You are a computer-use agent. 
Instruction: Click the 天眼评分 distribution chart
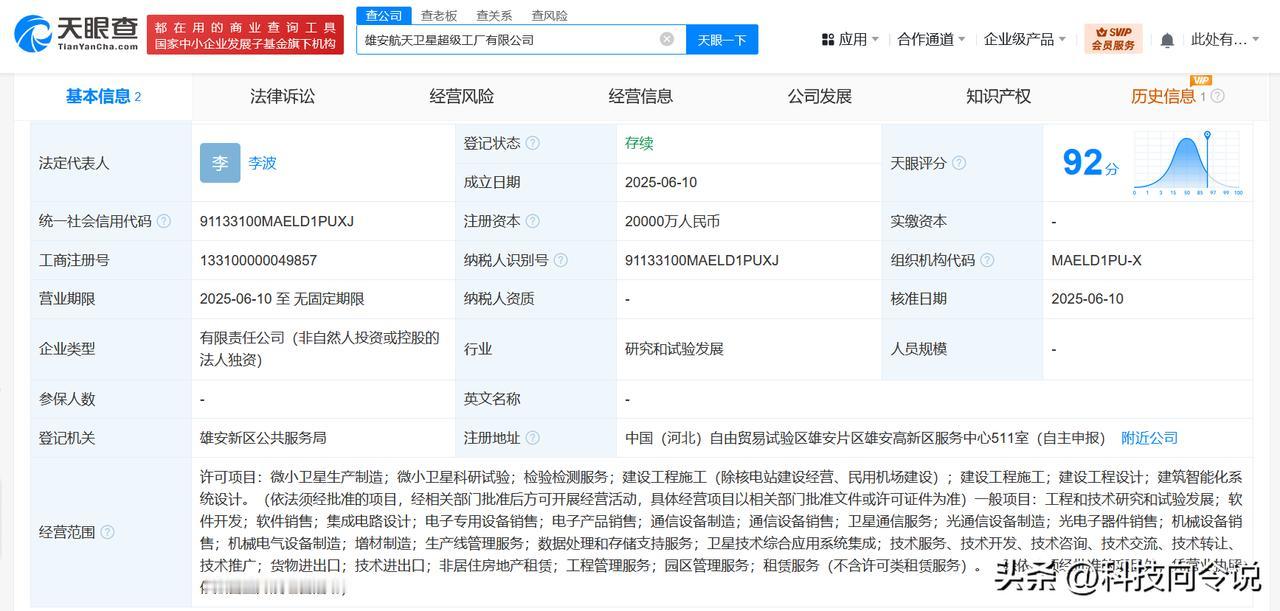[x=1188, y=163]
